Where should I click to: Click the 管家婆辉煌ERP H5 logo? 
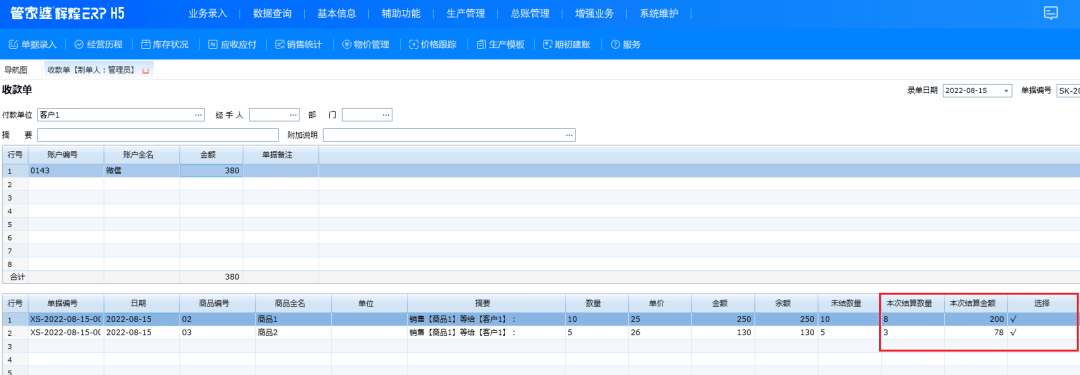67,14
